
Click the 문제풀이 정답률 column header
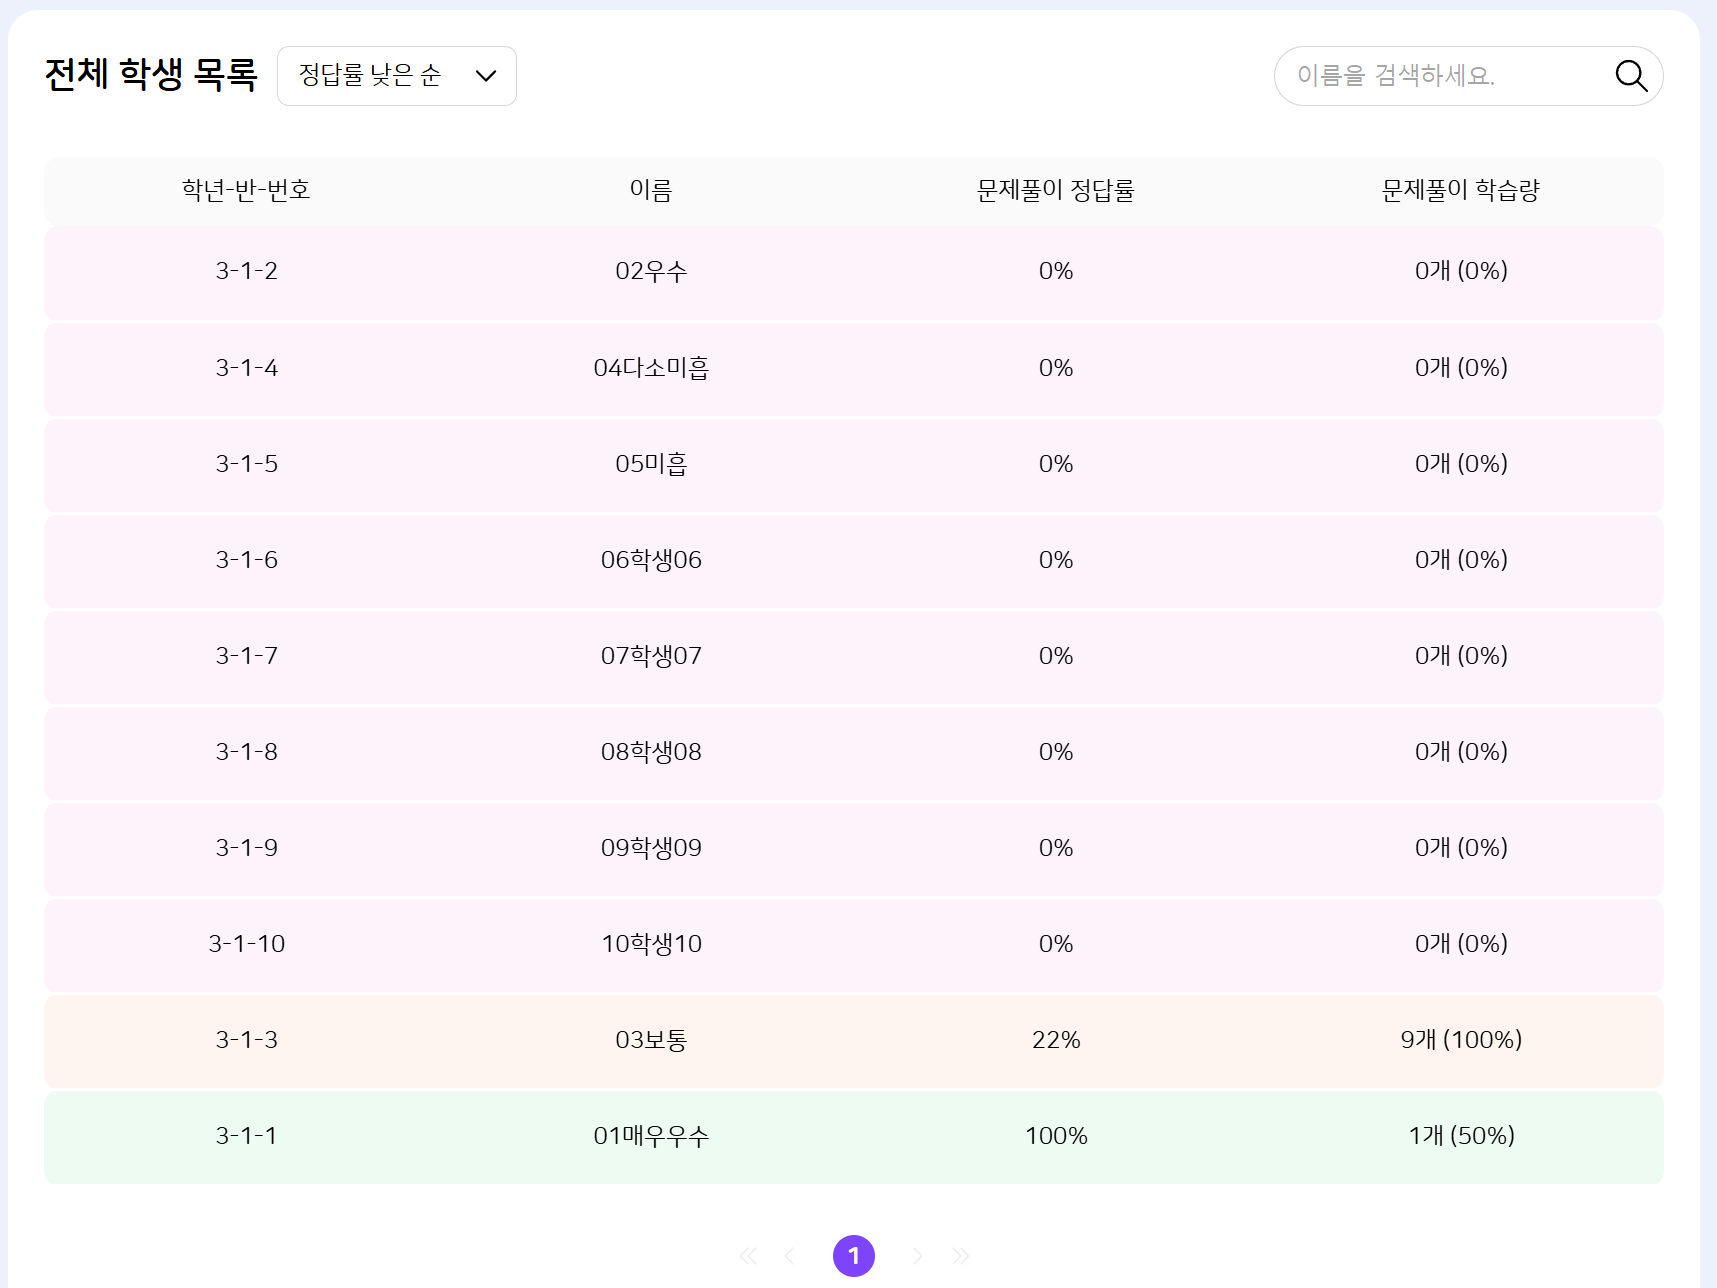coord(1056,190)
